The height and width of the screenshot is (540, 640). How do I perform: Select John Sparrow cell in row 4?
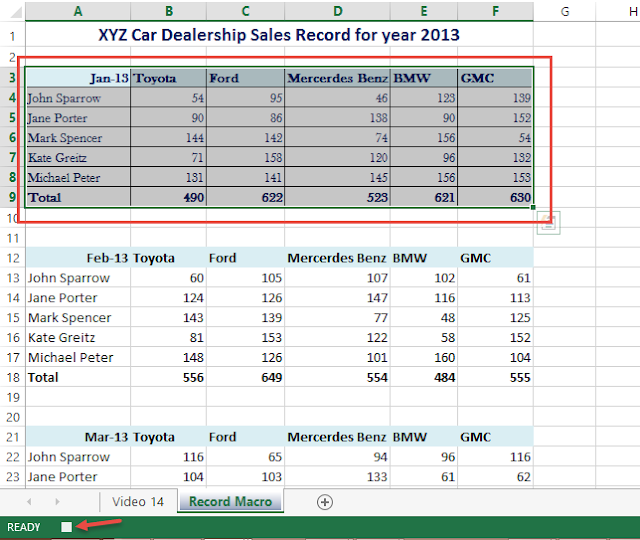click(x=78, y=98)
